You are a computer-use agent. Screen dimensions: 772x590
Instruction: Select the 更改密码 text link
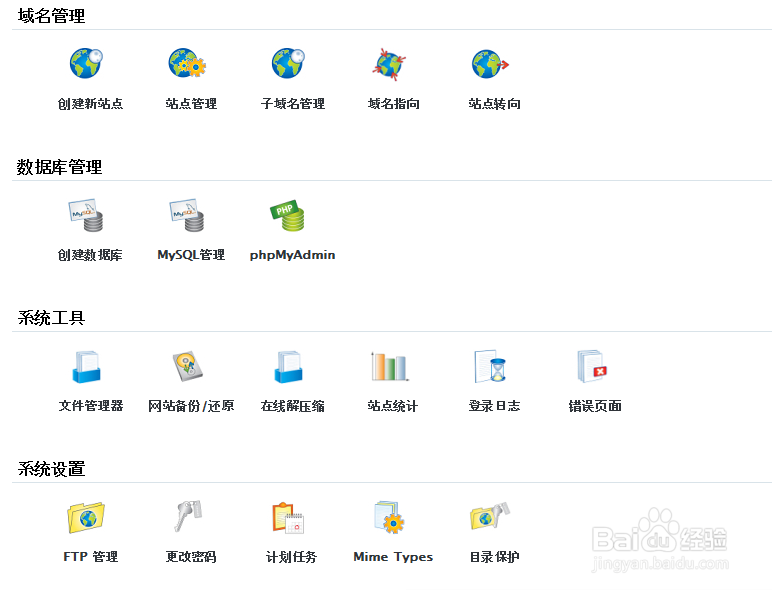coord(191,557)
